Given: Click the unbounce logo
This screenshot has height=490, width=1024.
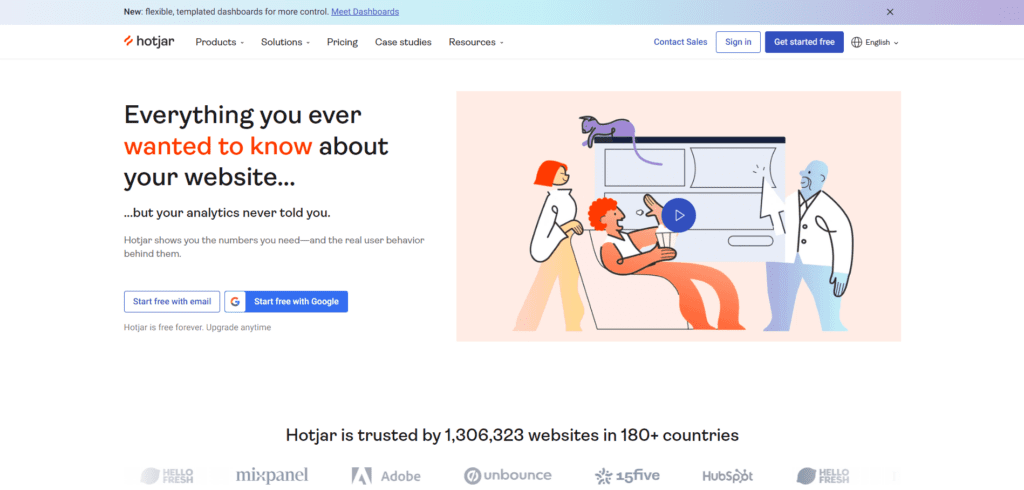Looking at the screenshot, I should tap(507, 475).
